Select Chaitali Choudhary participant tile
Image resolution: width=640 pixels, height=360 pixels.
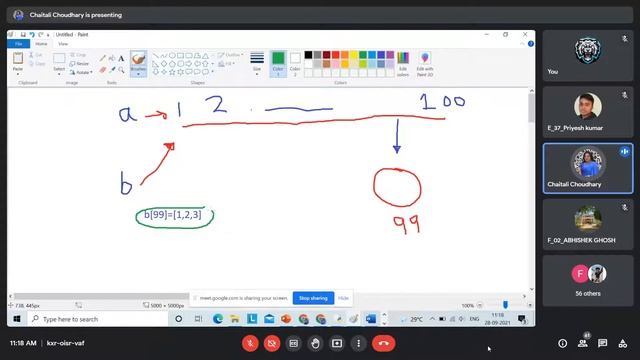click(x=588, y=168)
